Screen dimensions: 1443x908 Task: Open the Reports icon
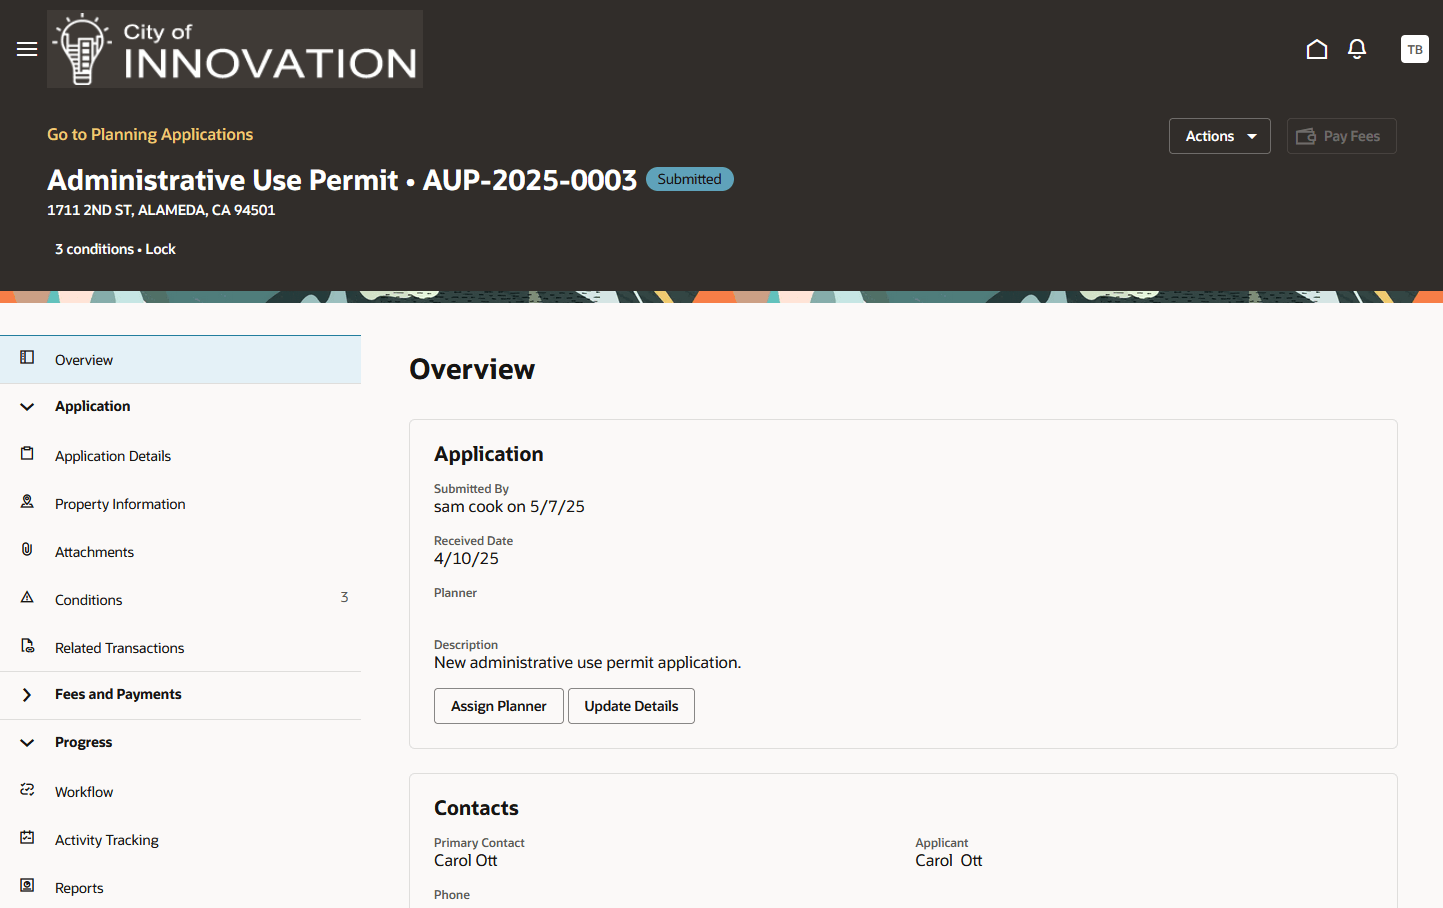click(x=28, y=885)
